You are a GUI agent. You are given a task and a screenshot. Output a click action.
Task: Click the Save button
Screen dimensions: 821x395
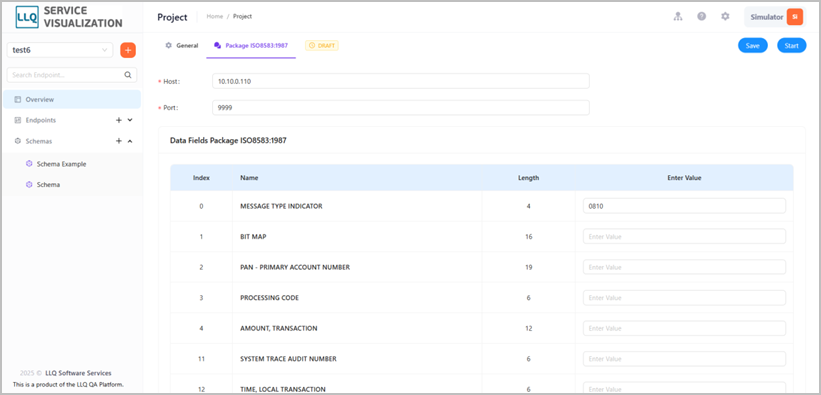[752, 46]
